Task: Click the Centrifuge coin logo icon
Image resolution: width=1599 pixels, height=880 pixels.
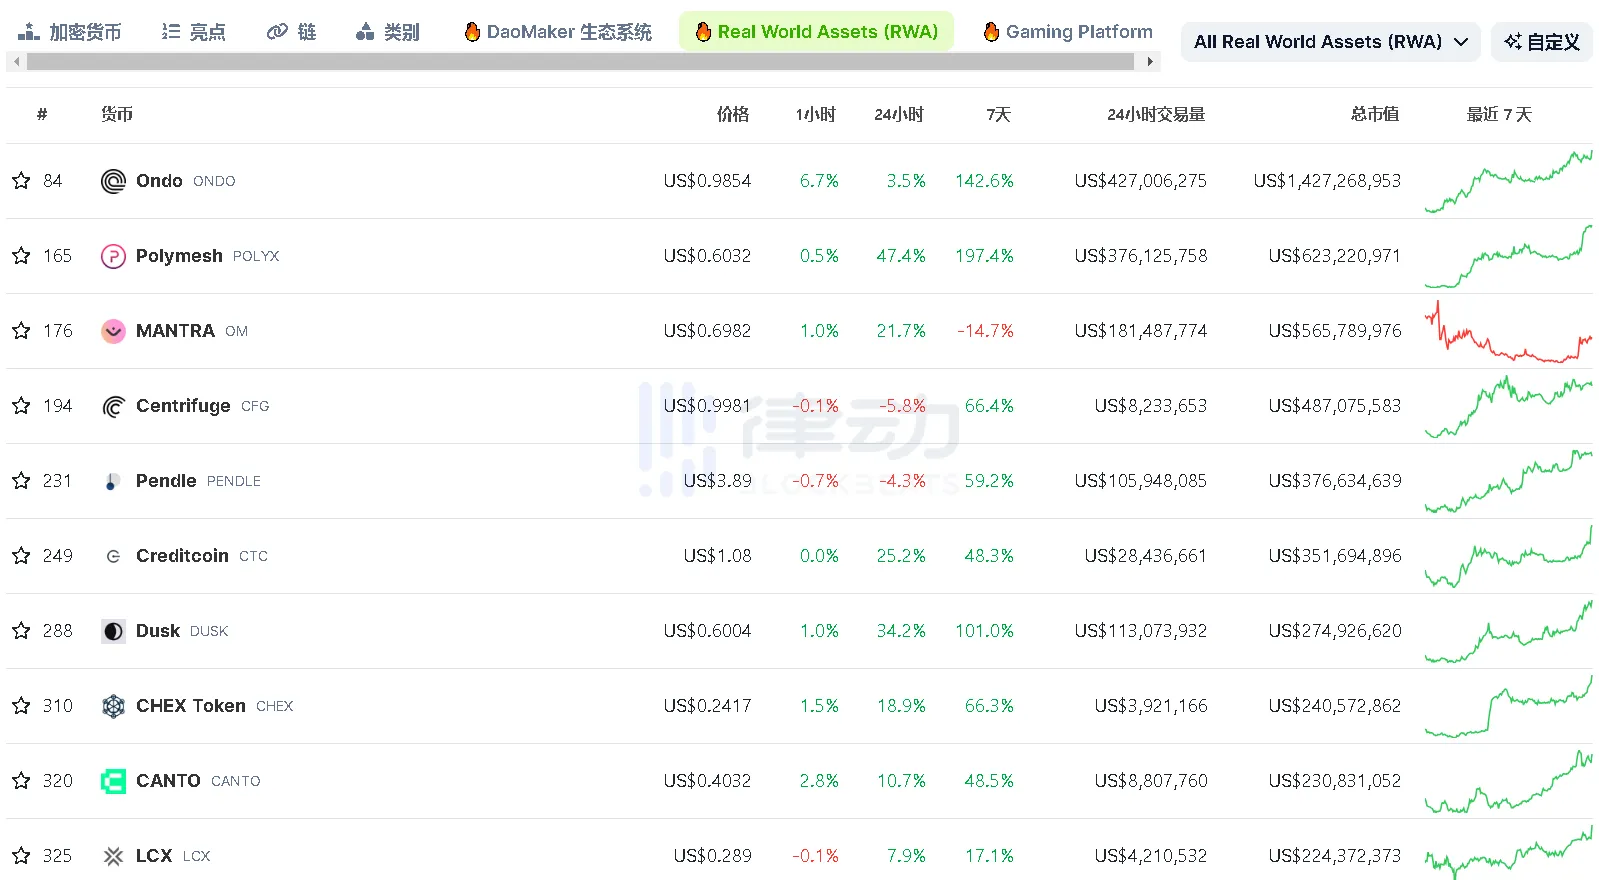Action: (x=113, y=406)
